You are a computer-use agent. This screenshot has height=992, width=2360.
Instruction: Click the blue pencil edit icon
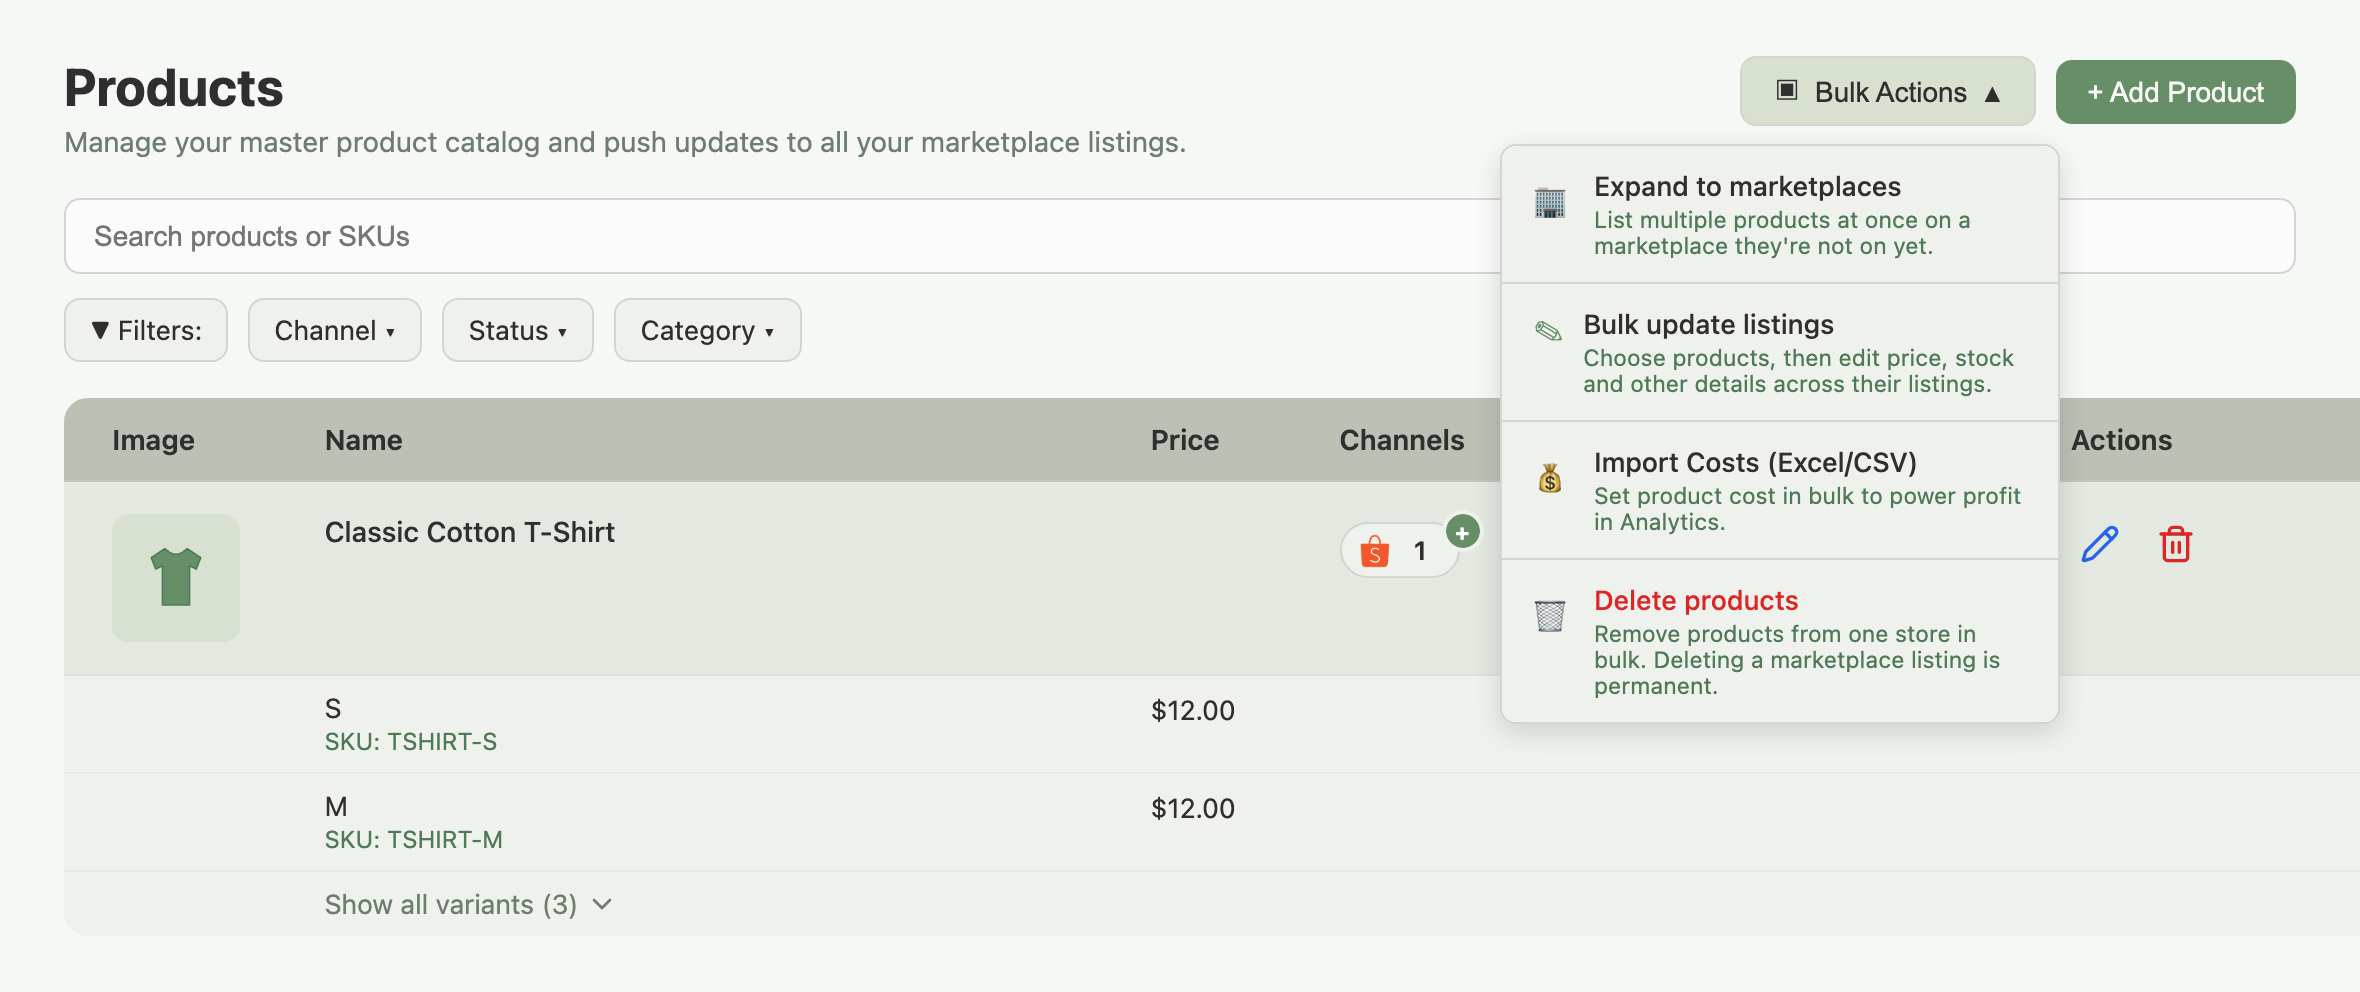[x=2100, y=544]
